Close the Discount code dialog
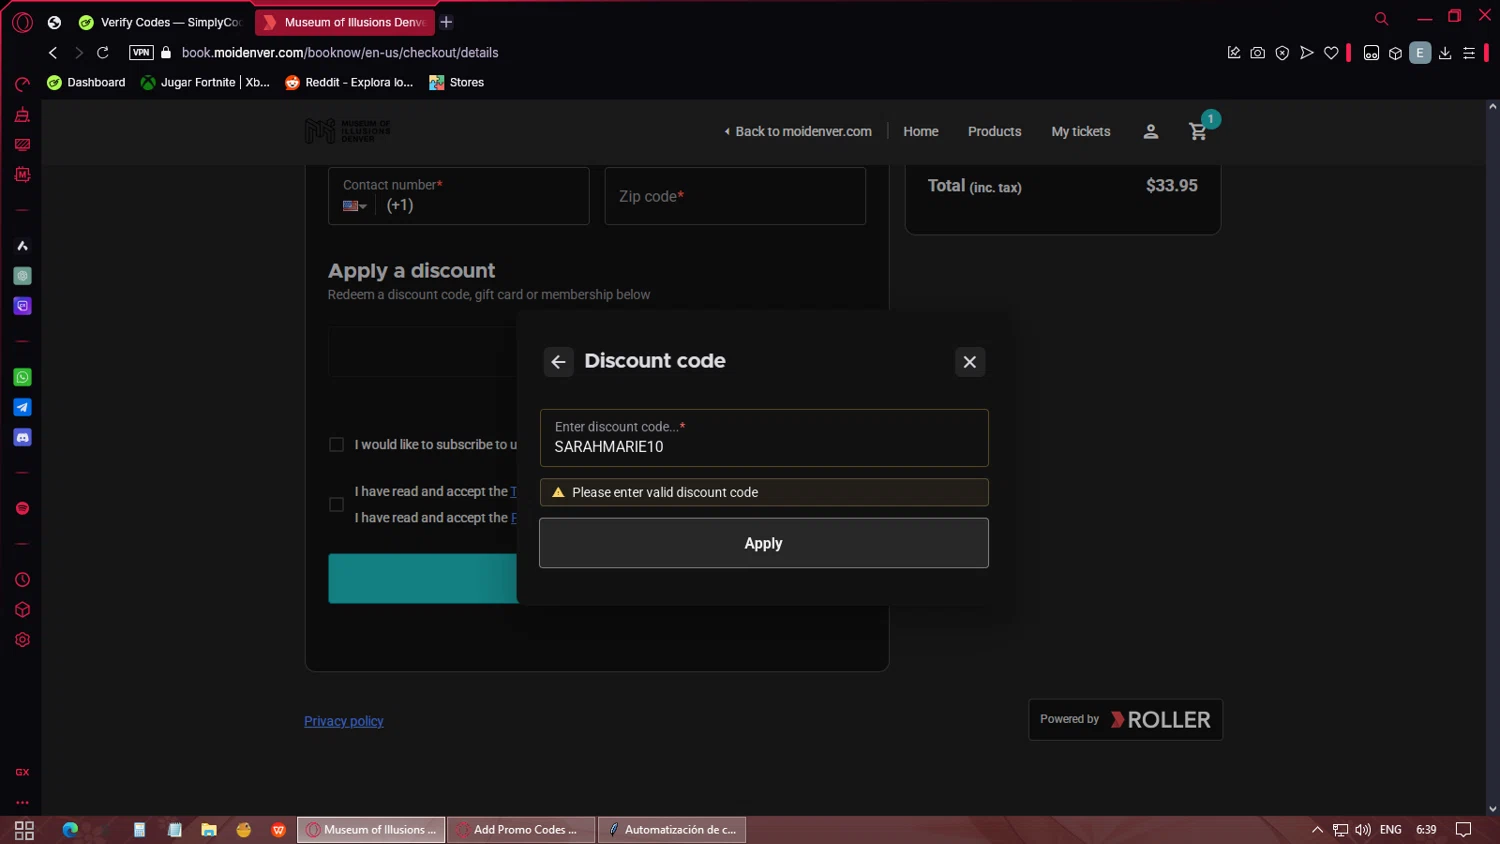Screen dimensions: 1500x844 pos(970,362)
